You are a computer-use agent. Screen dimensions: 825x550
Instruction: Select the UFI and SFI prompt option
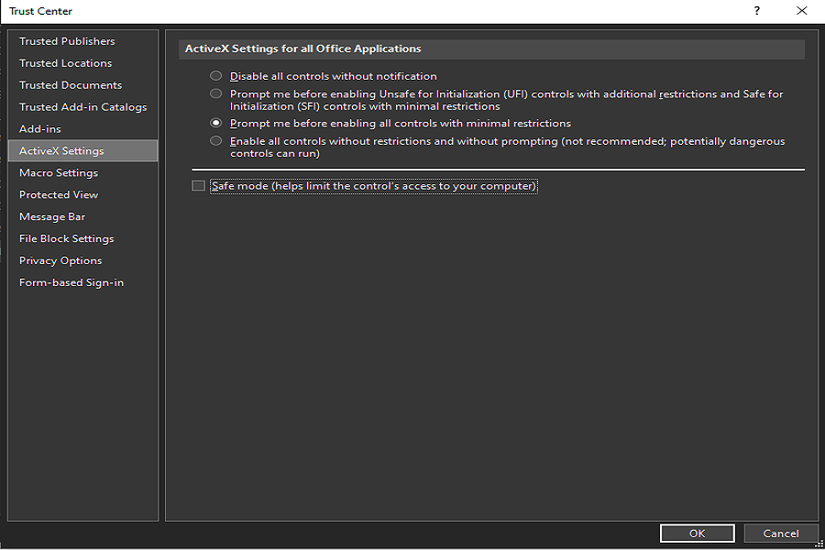pyautogui.click(x=216, y=94)
